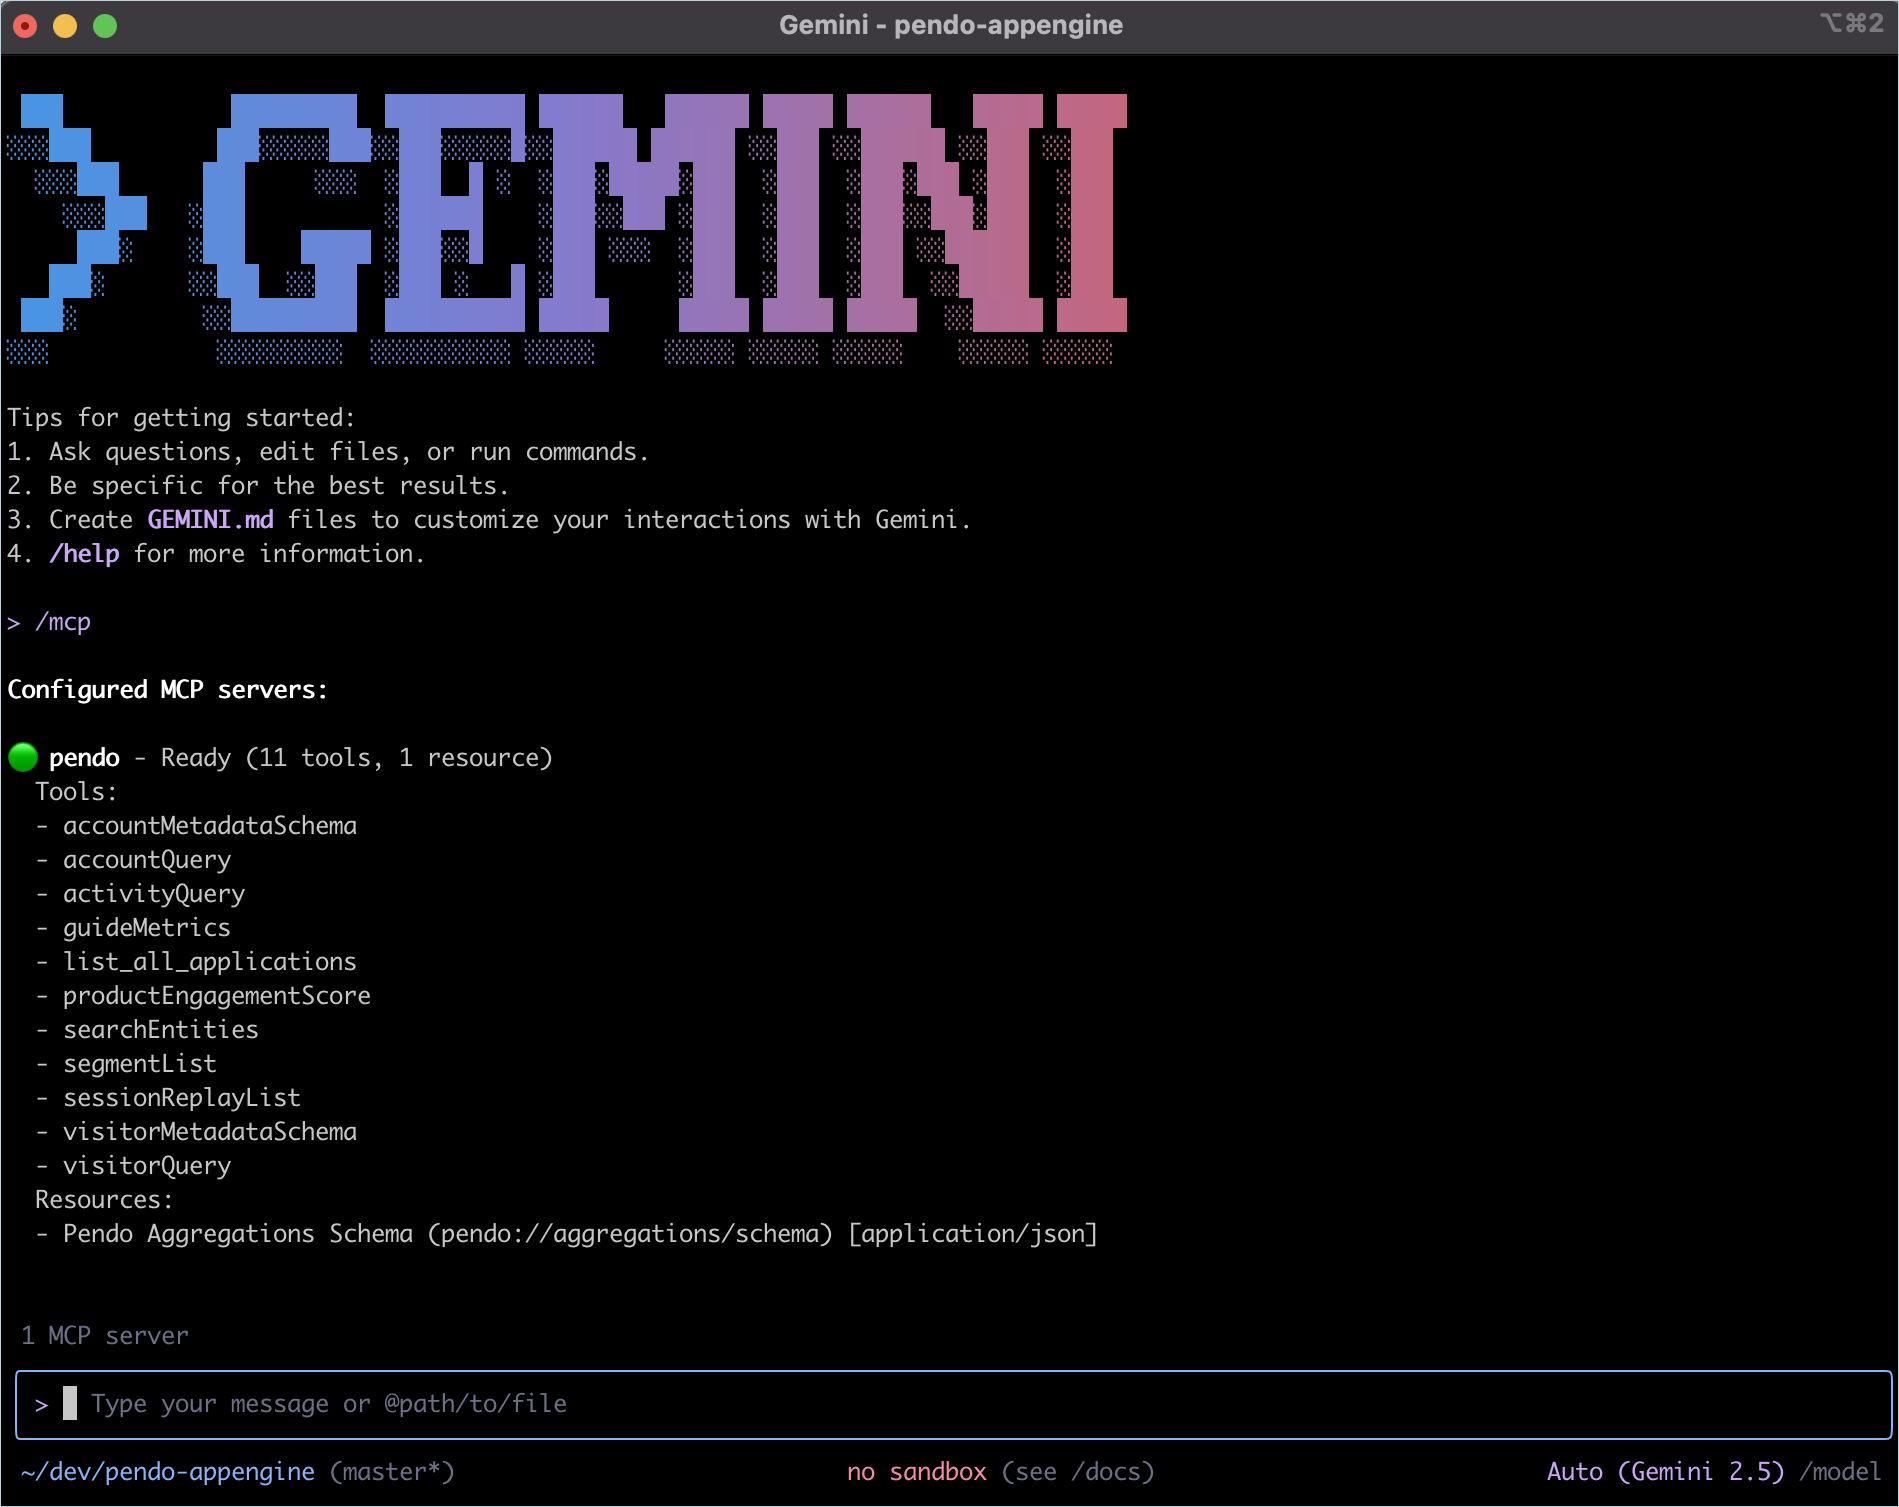Click the 'Configured MCP servers:' heading

point(167,690)
